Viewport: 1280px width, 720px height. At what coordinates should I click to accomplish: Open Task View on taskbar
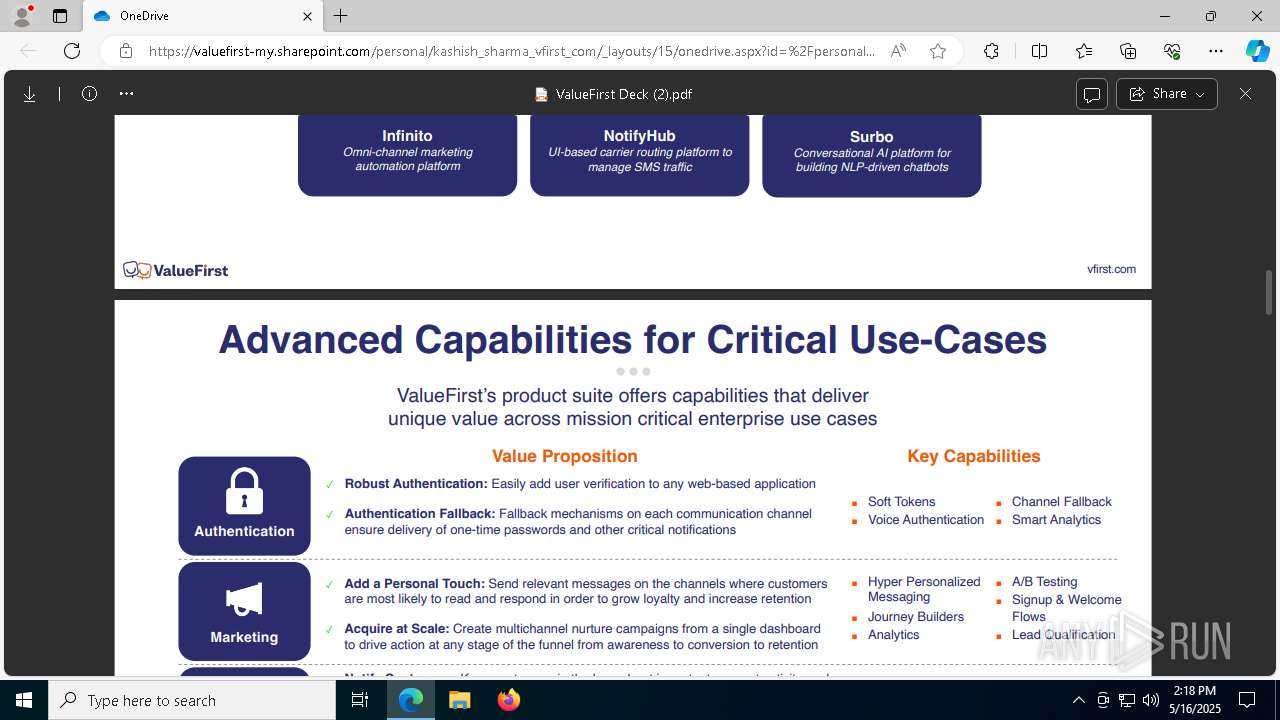point(360,700)
